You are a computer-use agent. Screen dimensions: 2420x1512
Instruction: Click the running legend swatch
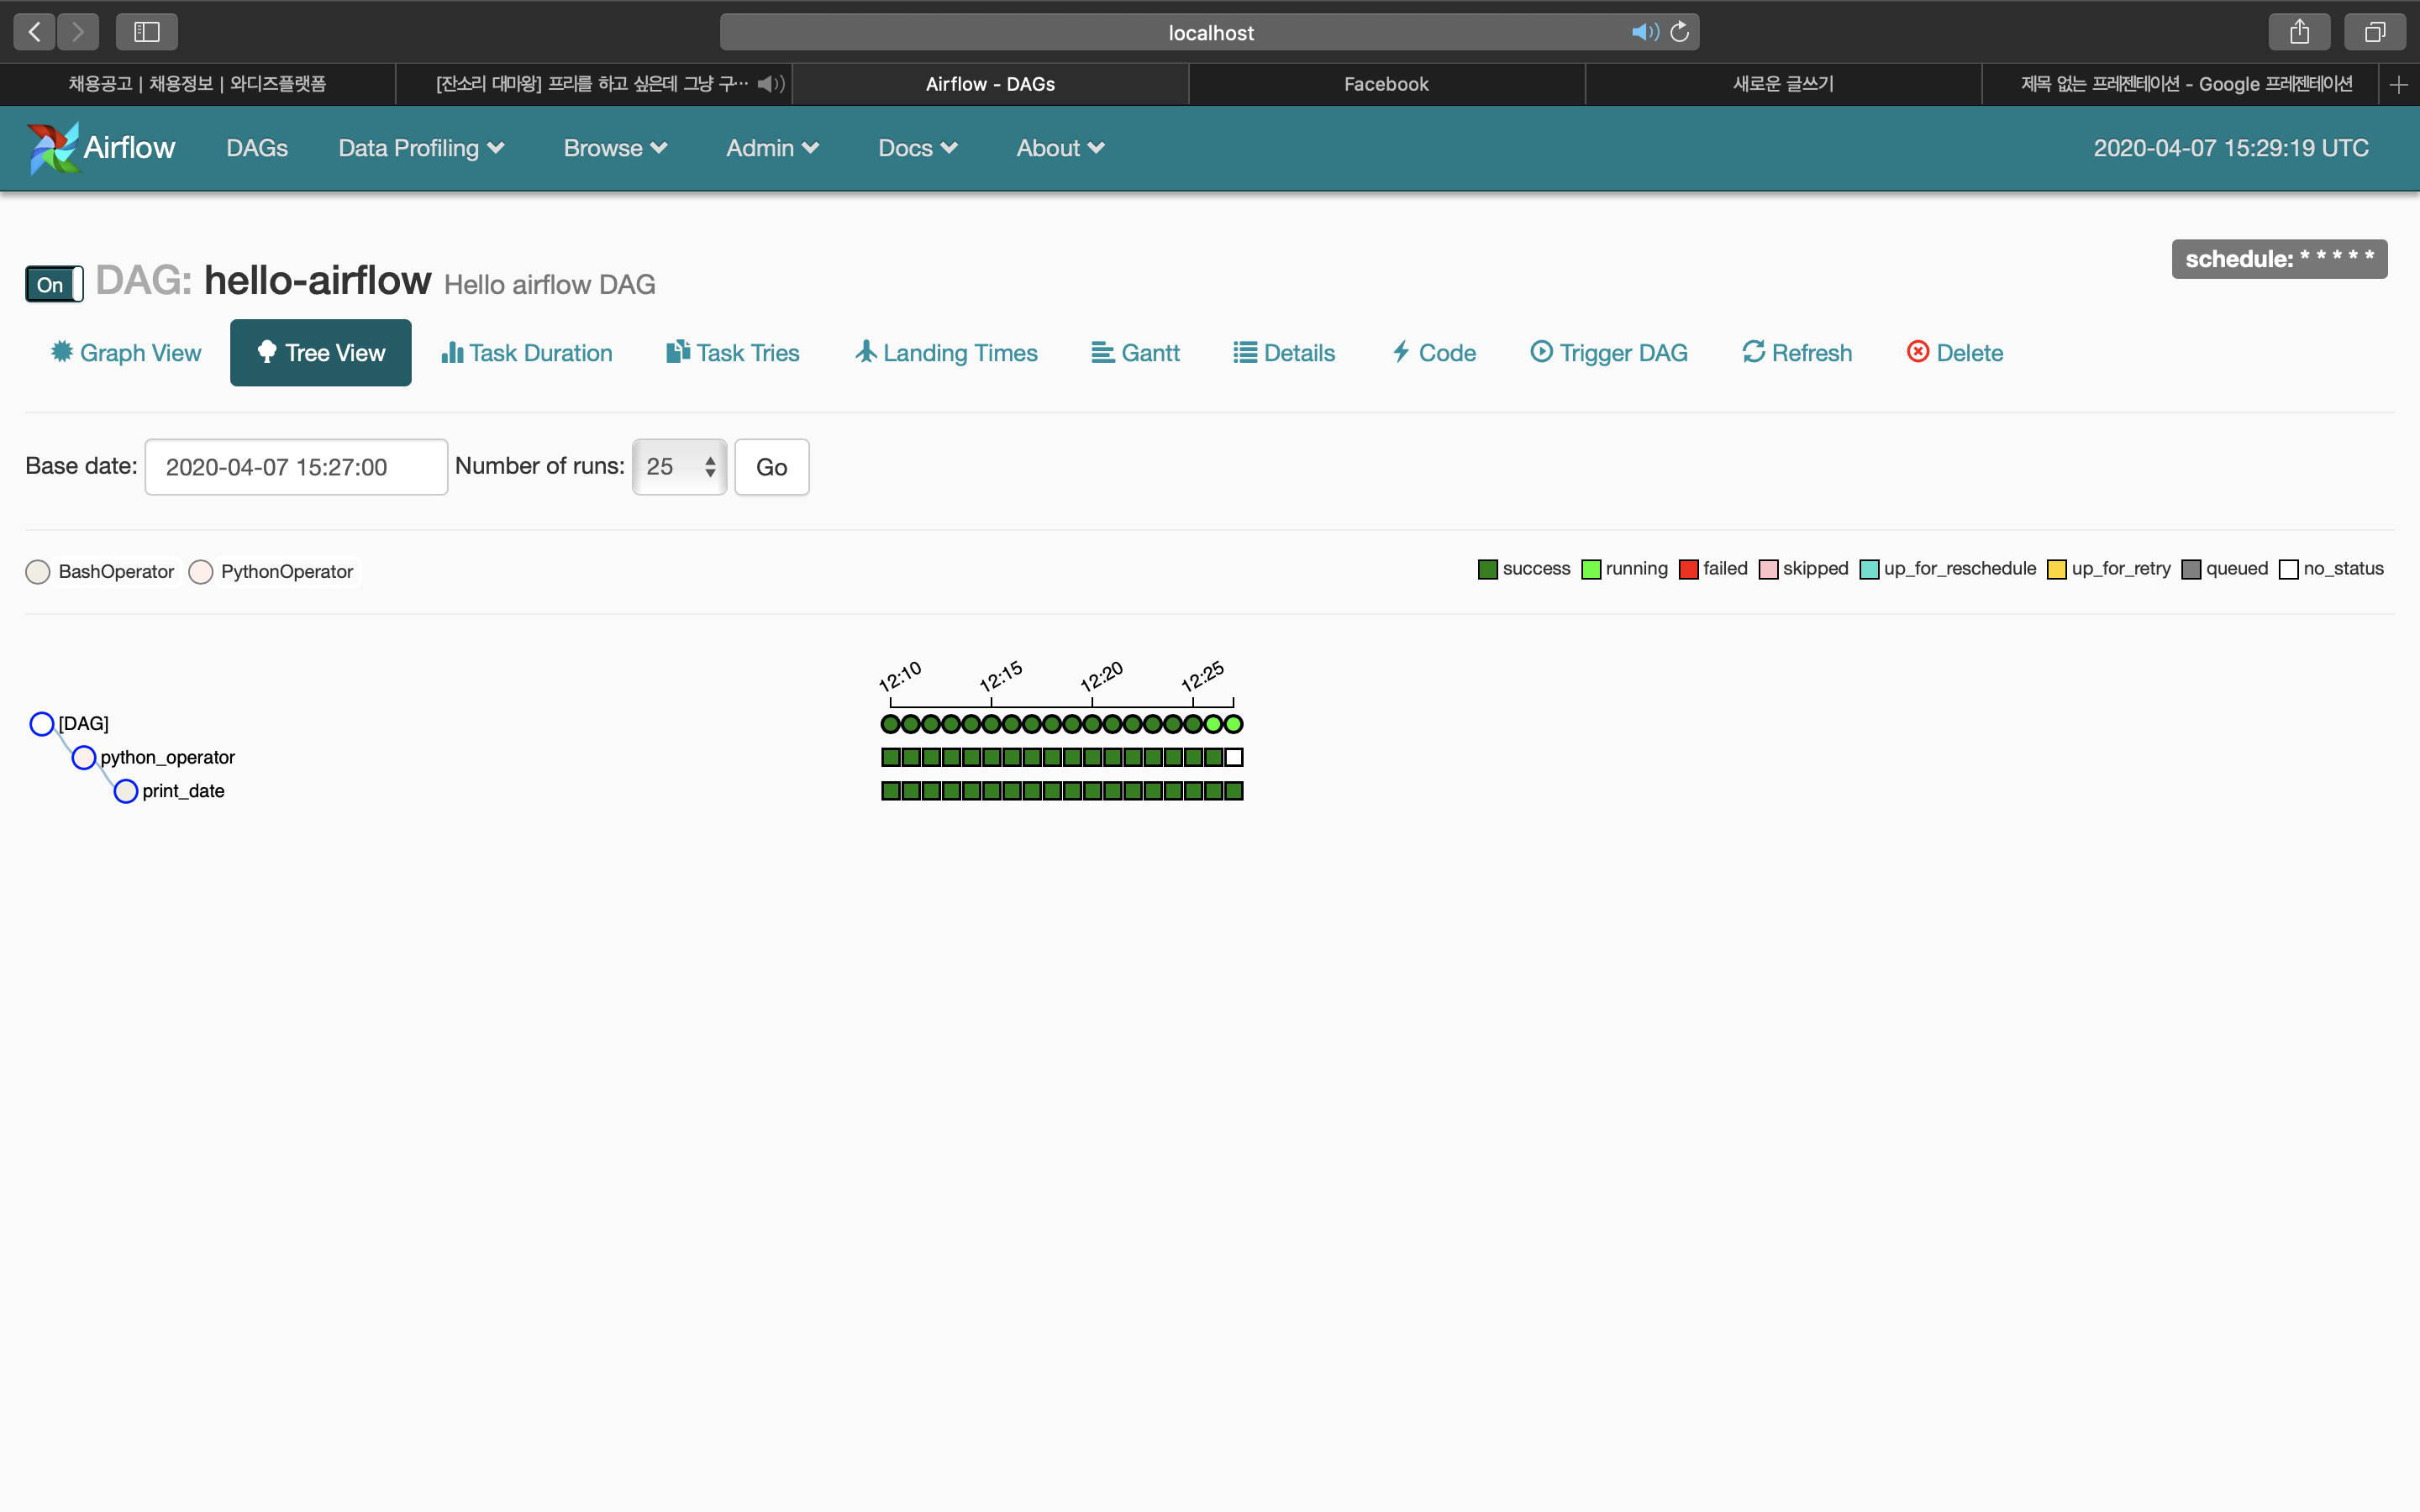pos(1591,570)
